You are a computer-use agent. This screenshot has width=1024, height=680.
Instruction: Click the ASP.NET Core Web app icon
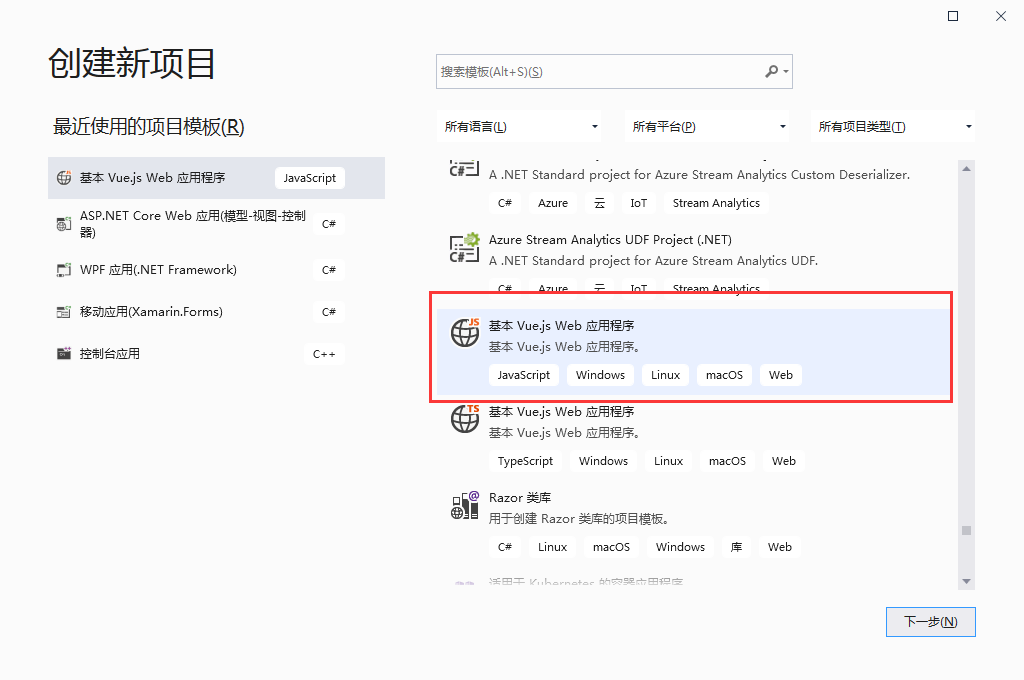pos(64,224)
